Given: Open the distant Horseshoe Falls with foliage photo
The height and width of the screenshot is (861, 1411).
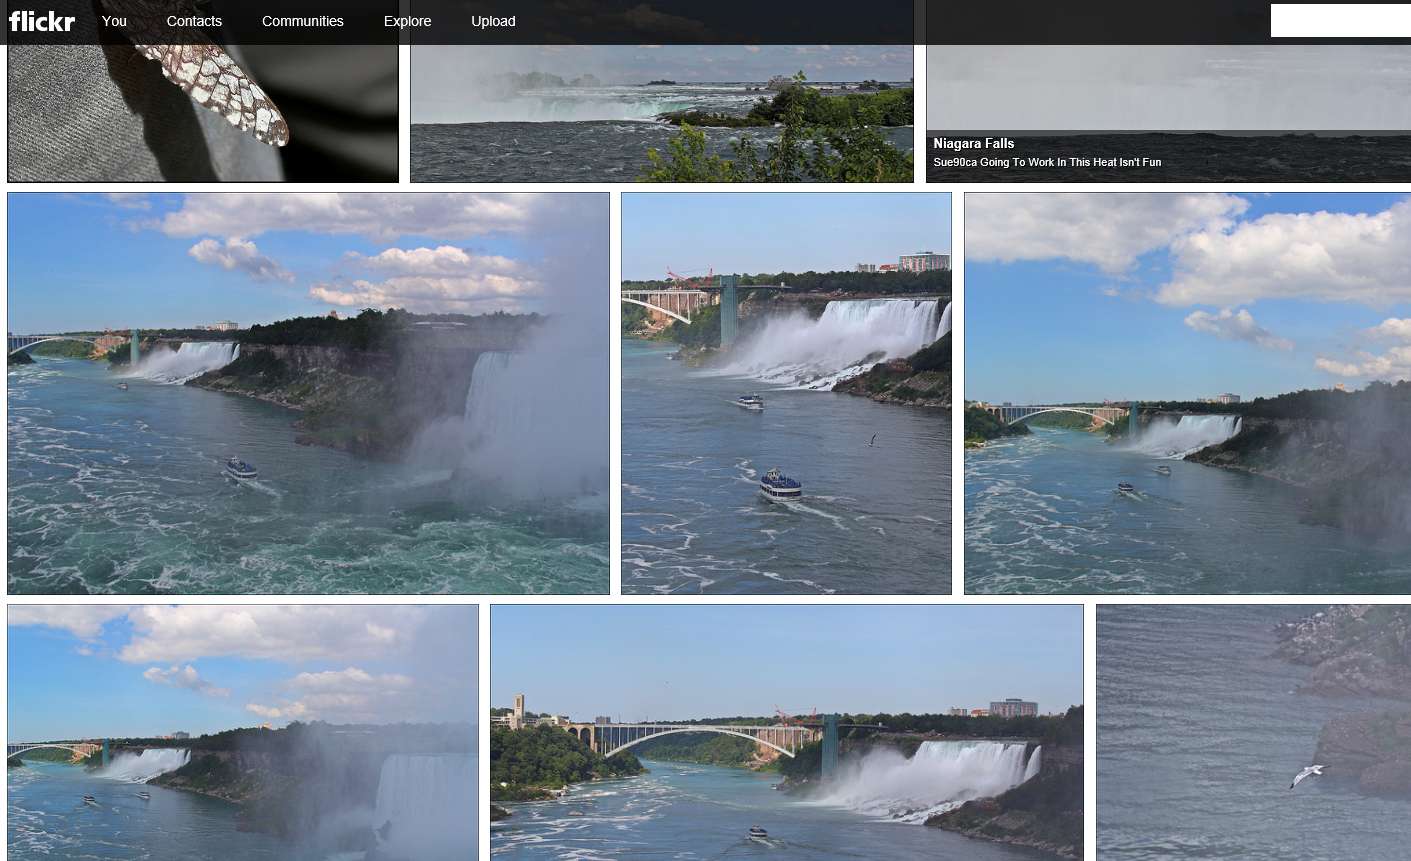Looking at the screenshot, I should coord(661,112).
